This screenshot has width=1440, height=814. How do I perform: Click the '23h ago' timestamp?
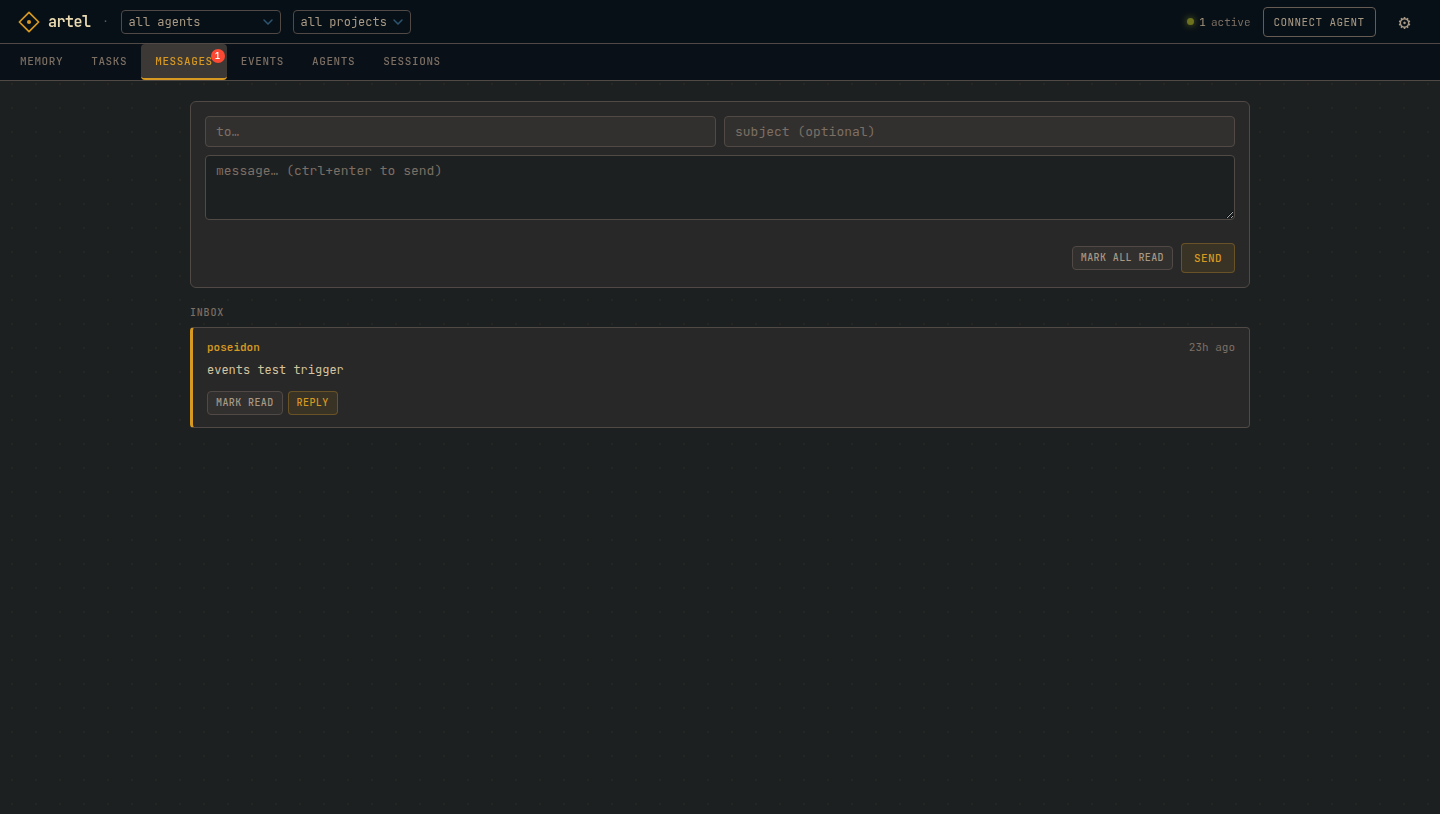coord(1212,348)
